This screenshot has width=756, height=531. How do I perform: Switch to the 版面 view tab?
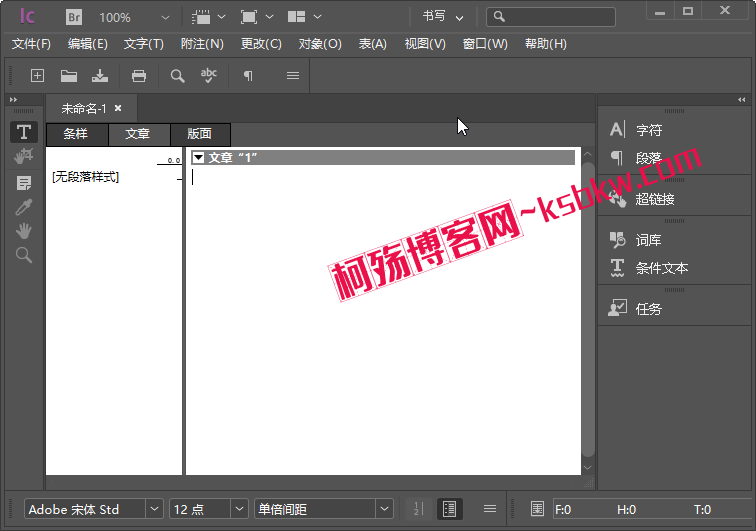click(200, 134)
